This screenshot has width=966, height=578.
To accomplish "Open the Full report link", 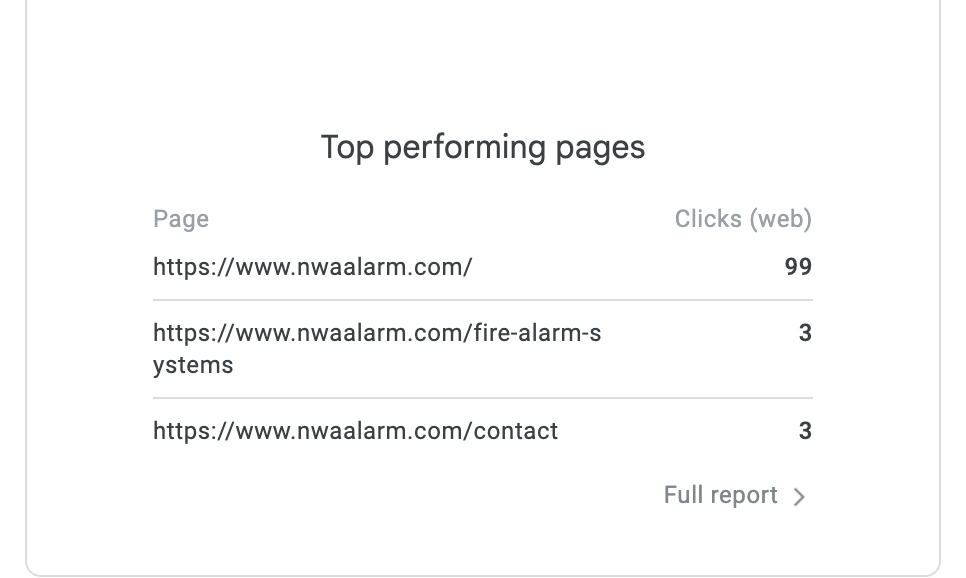I will [720, 496].
